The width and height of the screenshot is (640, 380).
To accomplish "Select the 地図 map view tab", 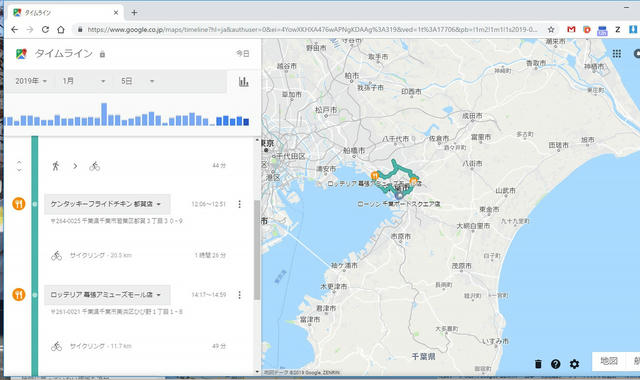I will pyautogui.click(x=609, y=361).
